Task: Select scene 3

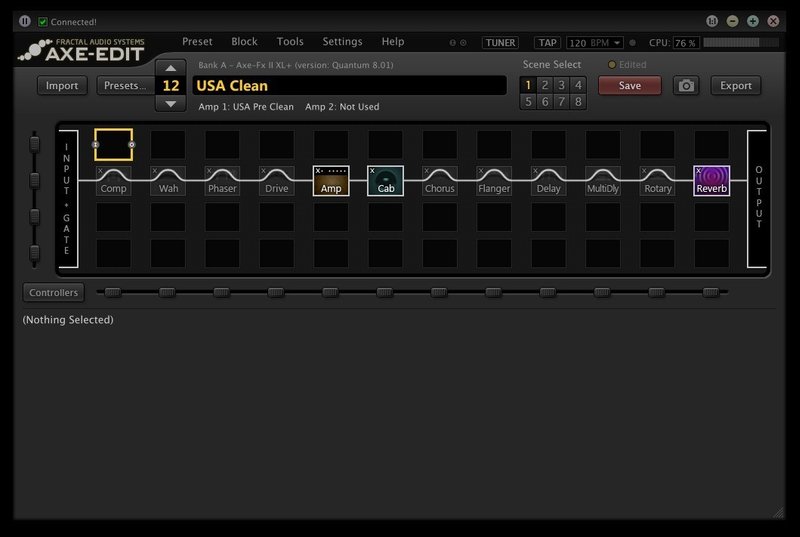Action: (x=561, y=85)
